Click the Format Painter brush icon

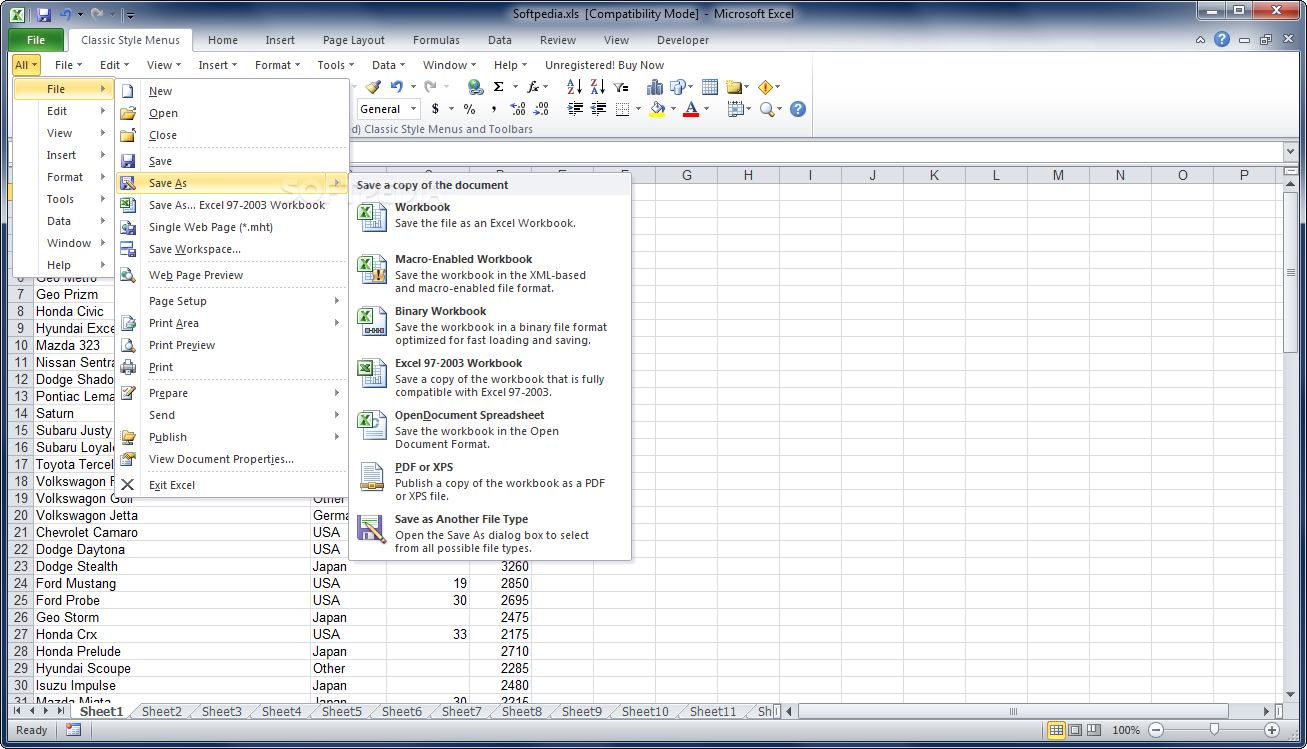(373, 87)
